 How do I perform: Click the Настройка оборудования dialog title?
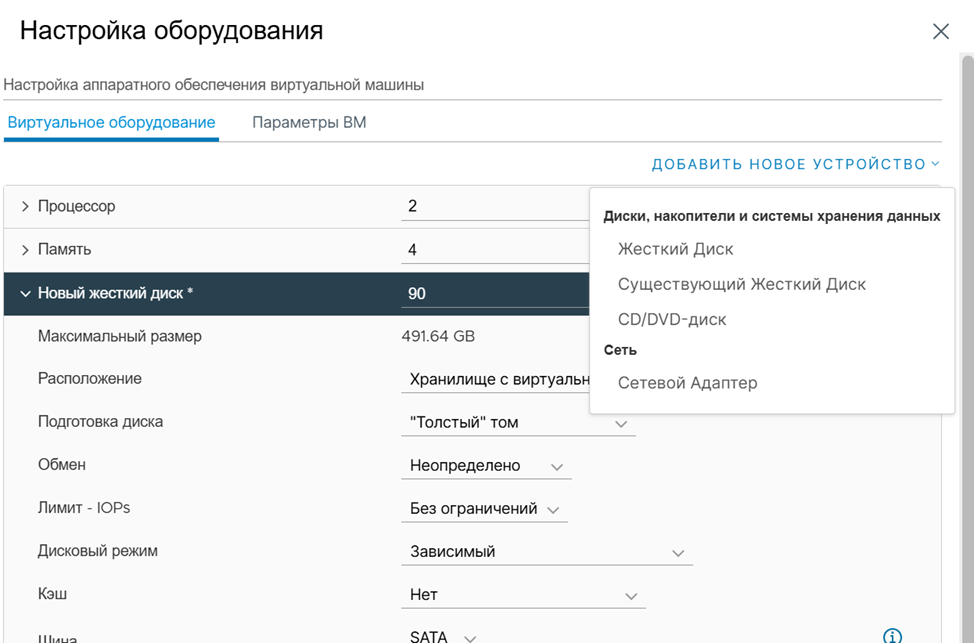pyautogui.click(x=171, y=30)
